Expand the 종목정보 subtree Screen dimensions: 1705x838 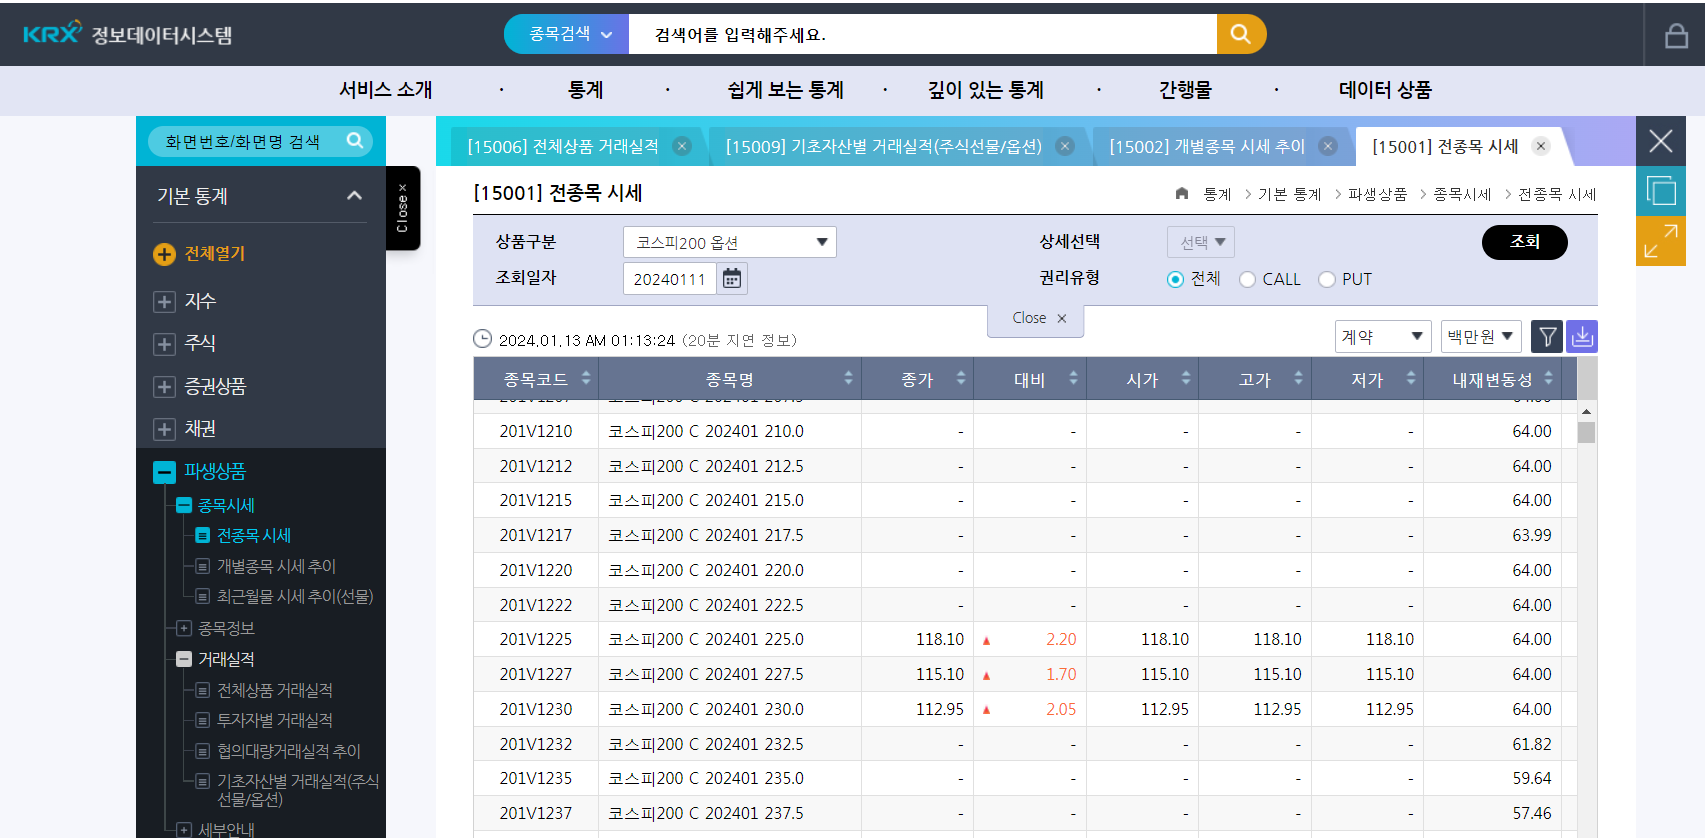coord(184,628)
